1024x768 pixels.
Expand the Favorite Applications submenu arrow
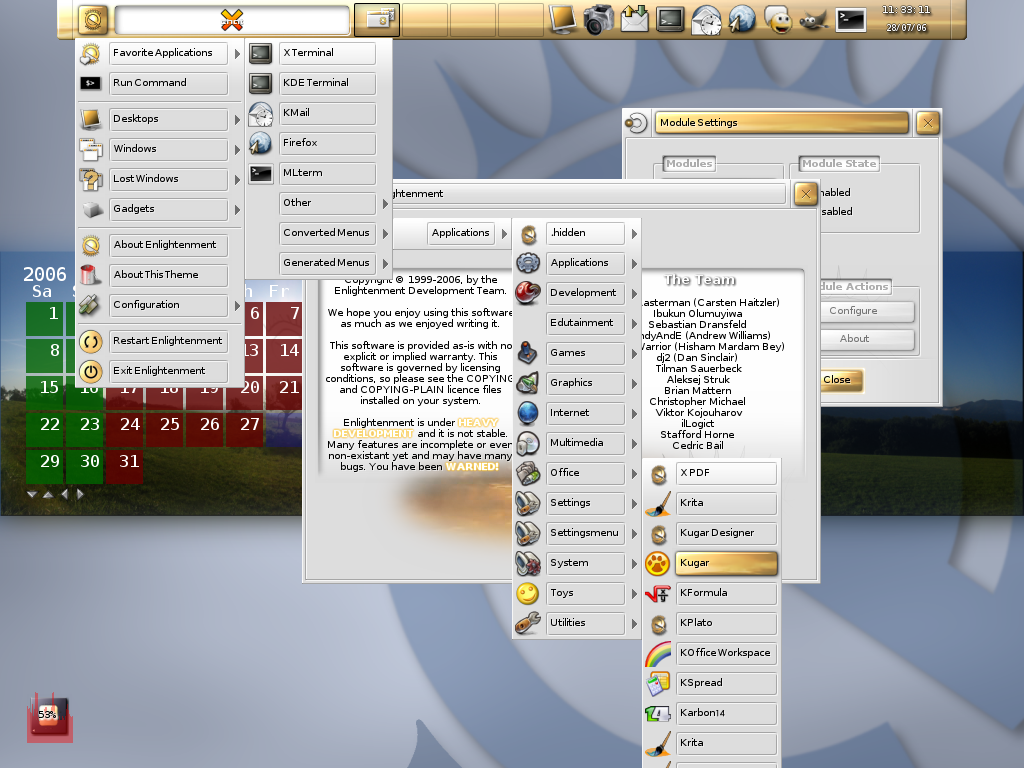237,53
